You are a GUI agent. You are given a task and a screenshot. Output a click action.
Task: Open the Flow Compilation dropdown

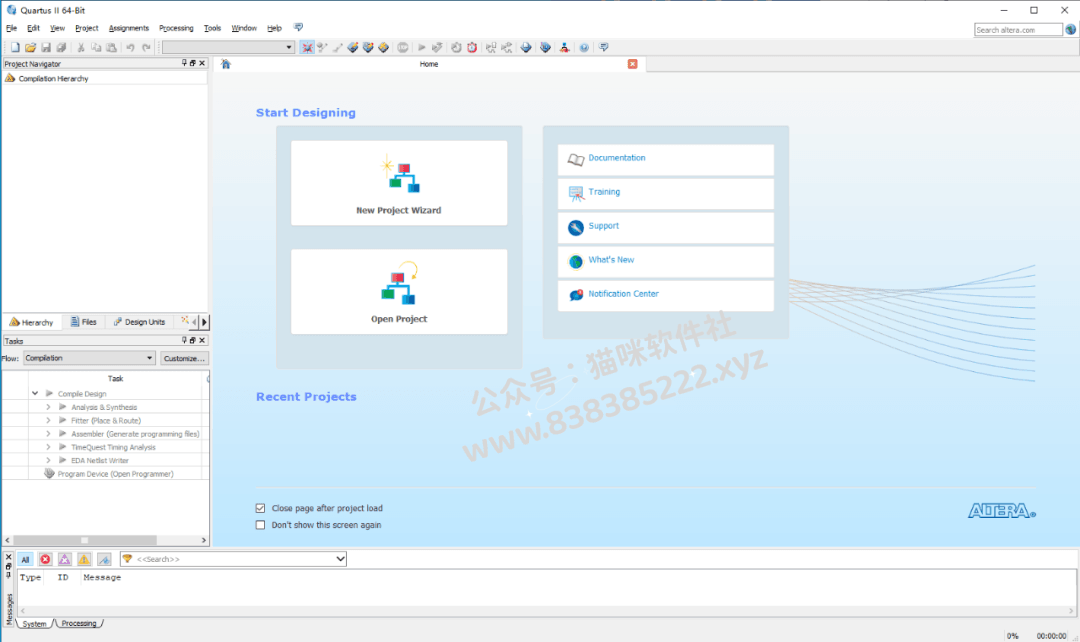[x=89, y=358]
